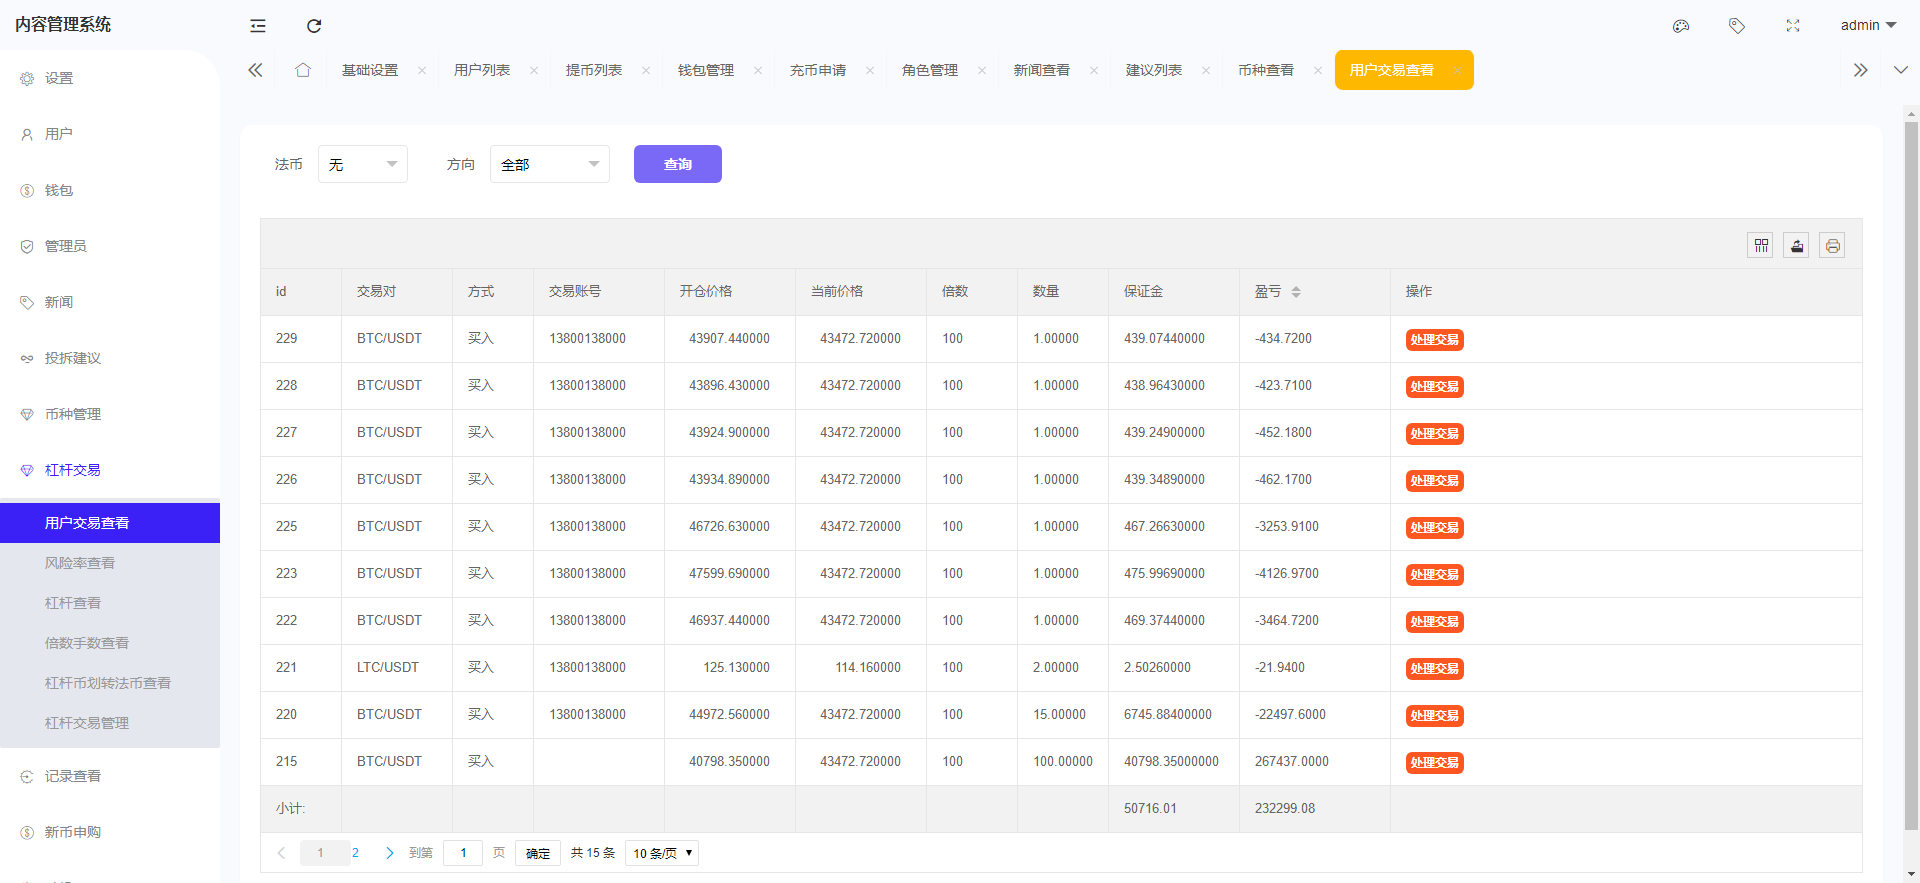
Task: Go to home tab icon
Action: coord(303,70)
